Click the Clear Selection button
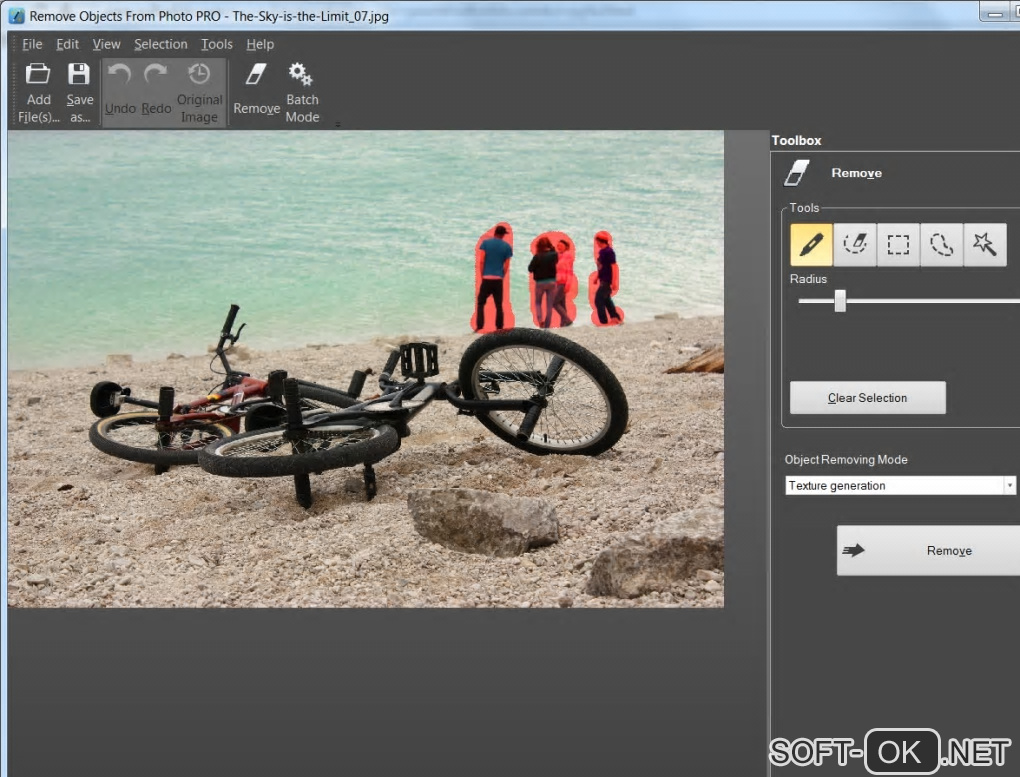 click(867, 398)
